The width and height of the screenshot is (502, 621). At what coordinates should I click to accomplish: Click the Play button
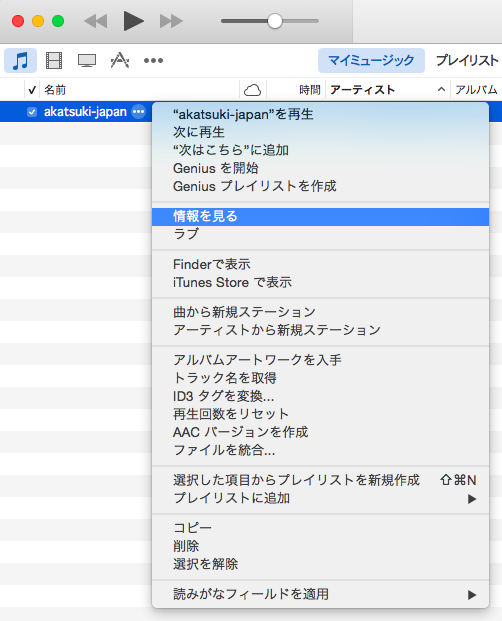point(133,21)
